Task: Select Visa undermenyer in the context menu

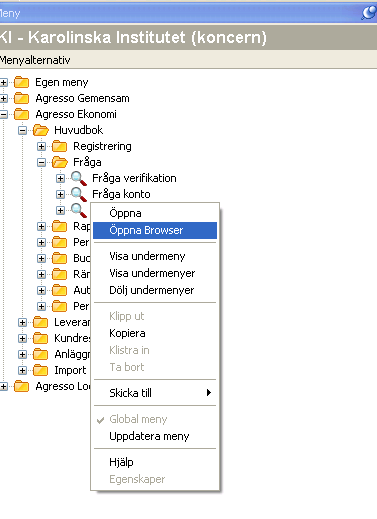Action: pos(155,273)
